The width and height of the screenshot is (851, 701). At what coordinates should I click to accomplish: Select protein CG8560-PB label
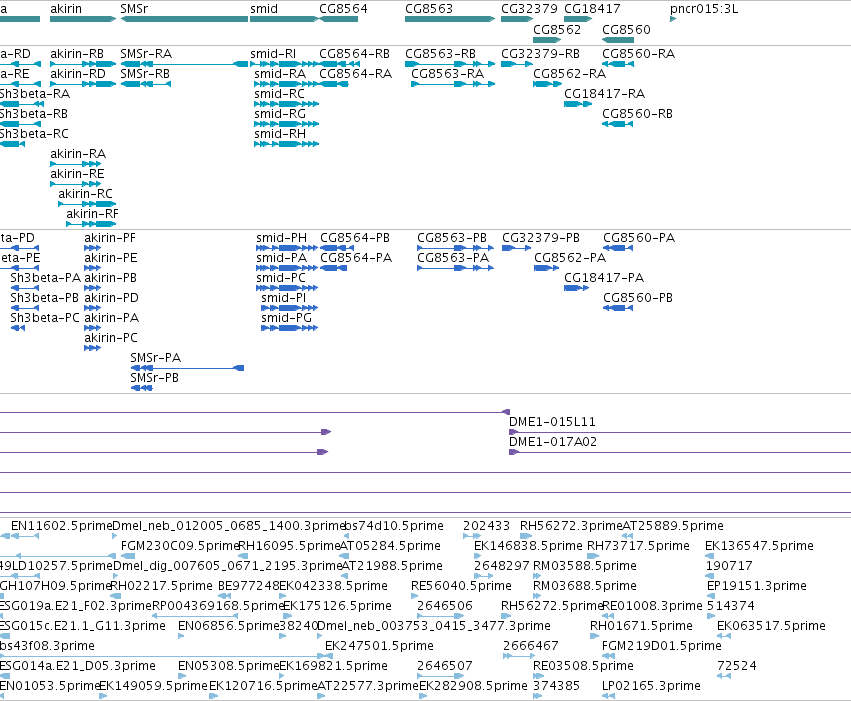[x=638, y=298]
